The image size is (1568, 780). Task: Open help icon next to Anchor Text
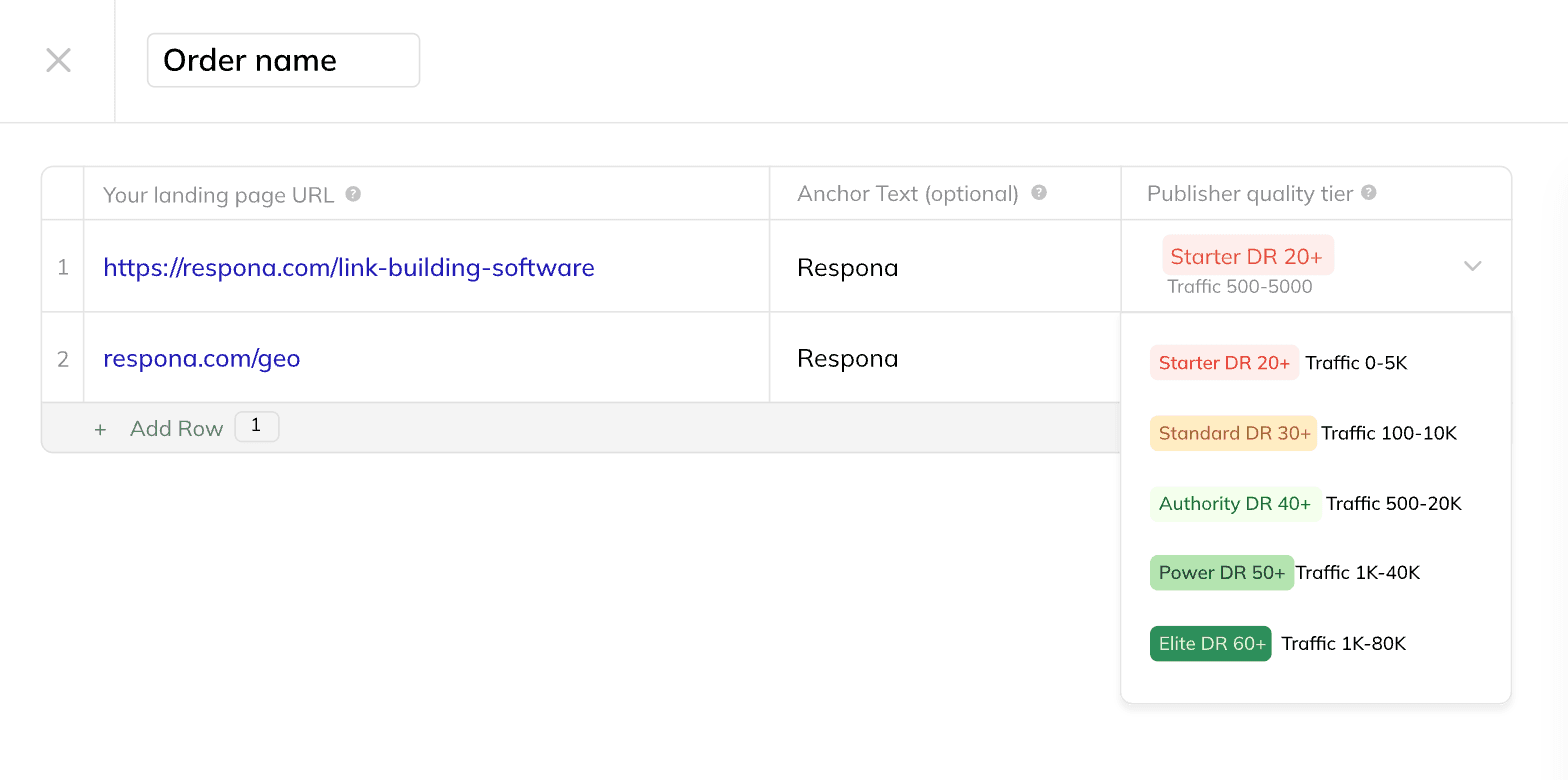click(1039, 193)
